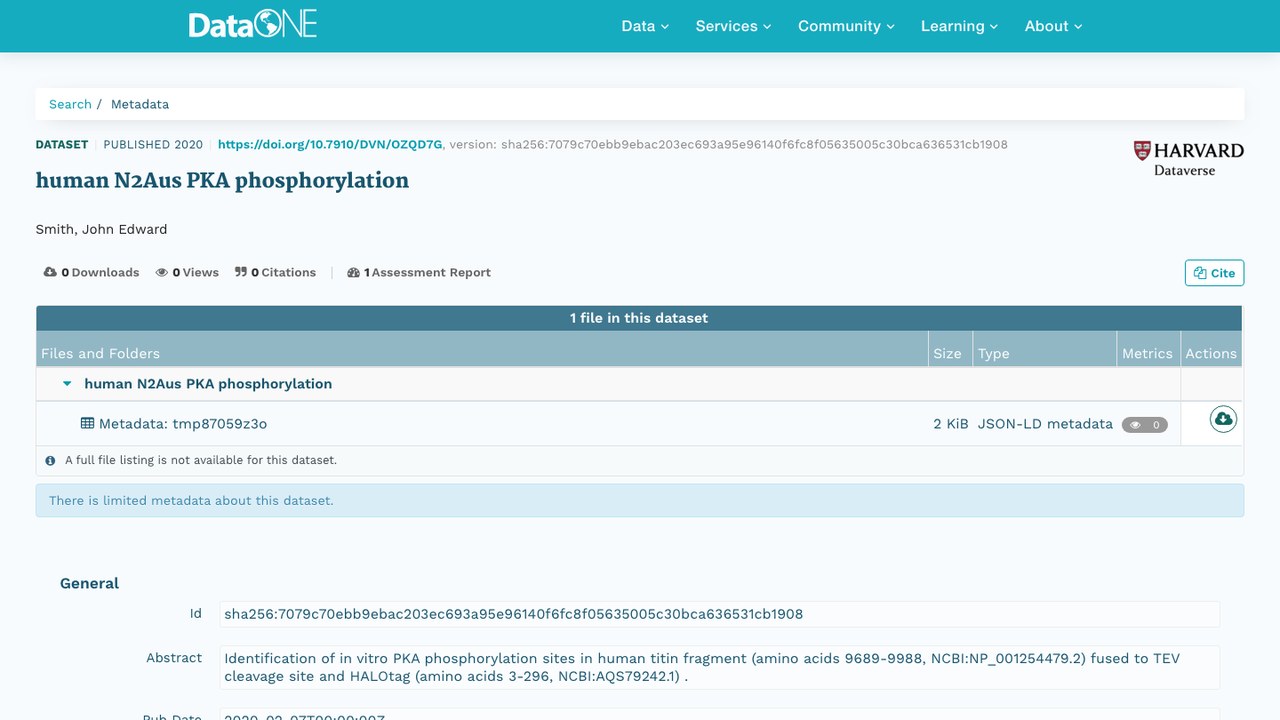Click the Downloads cloud icon
Screen dimensions: 1280x720
point(50,272)
